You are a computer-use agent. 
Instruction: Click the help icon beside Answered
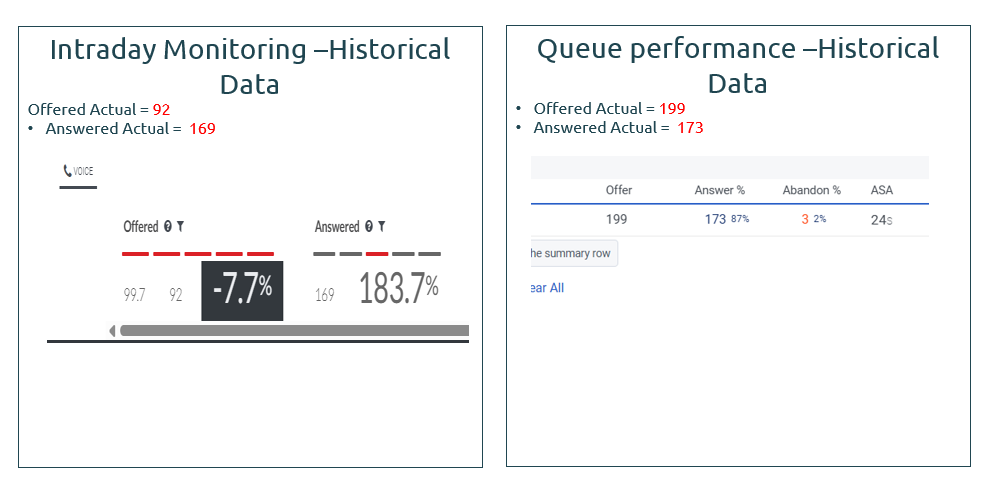click(369, 227)
